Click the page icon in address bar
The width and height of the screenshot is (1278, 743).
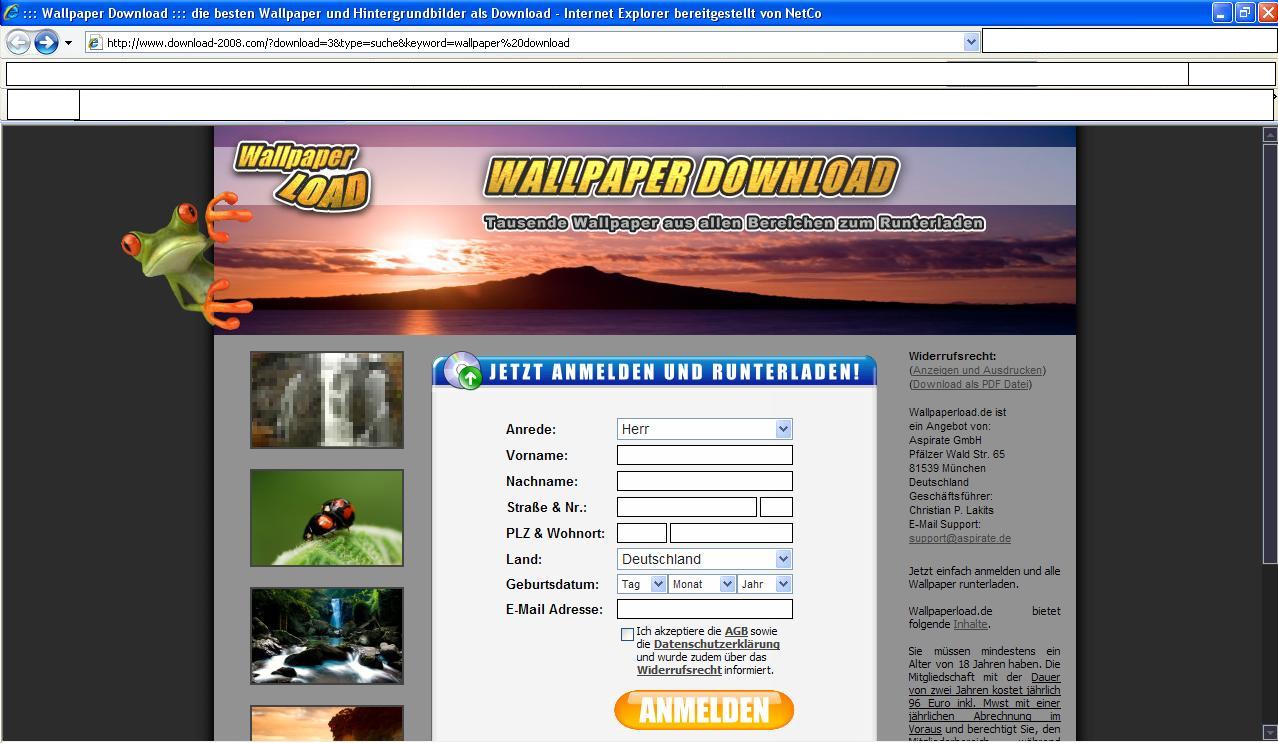pos(95,43)
